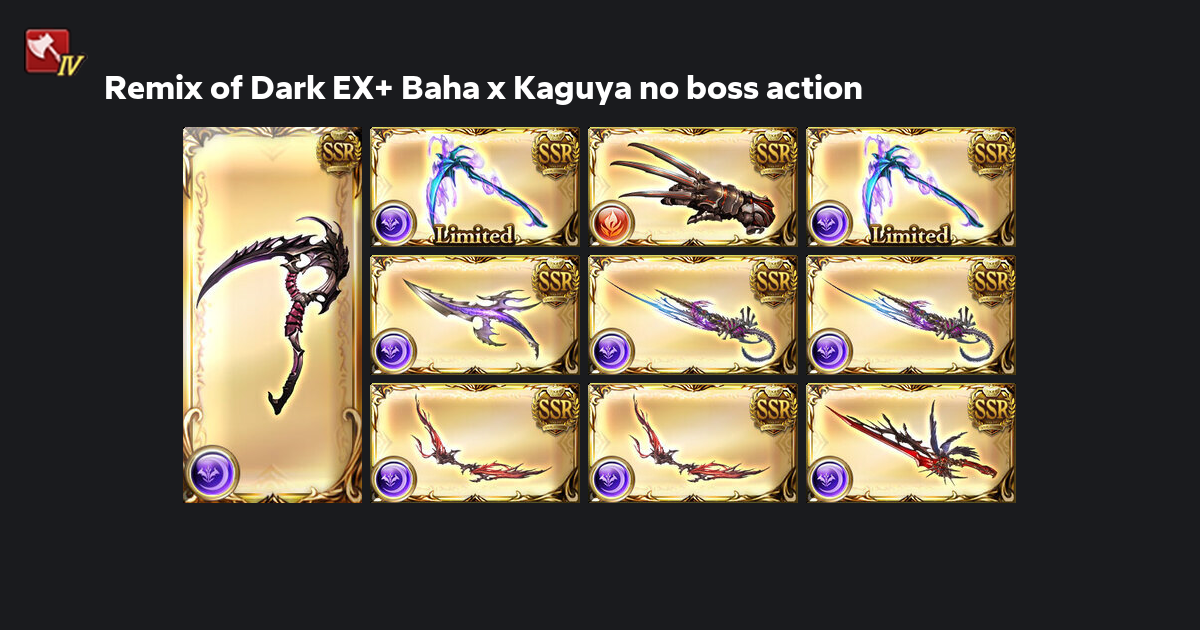The width and height of the screenshot is (1200, 630).
Task: Select the purple curved dagger weapon
Action: (475, 315)
